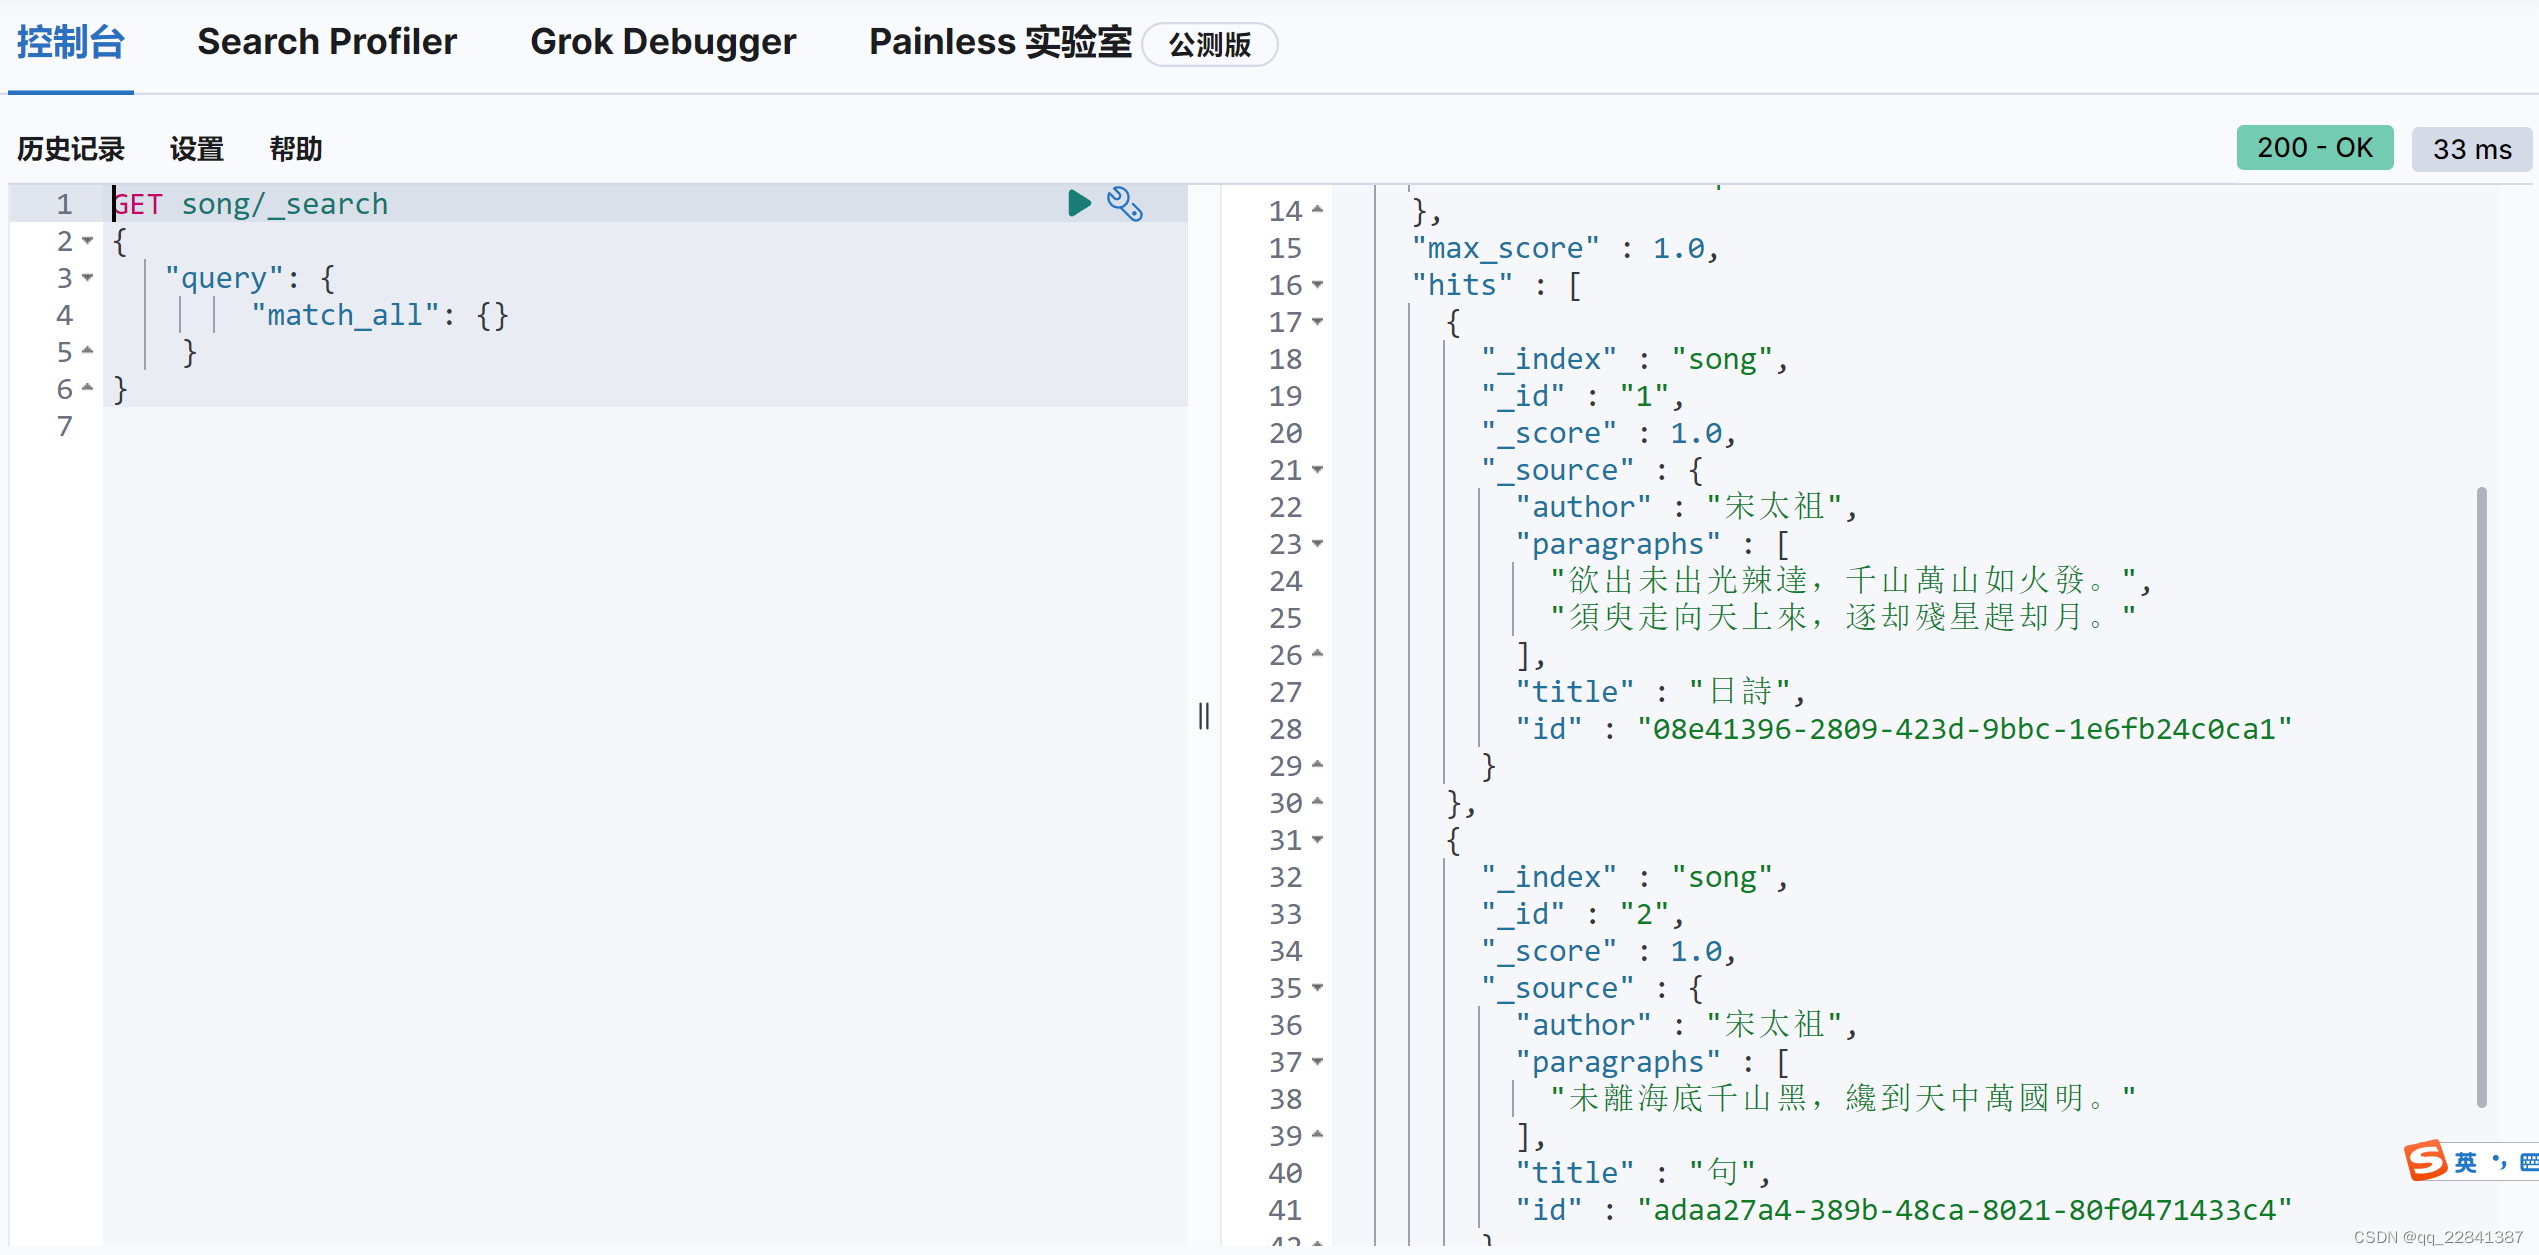The width and height of the screenshot is (2539, 1255).
Task: Collapse second hit object at line 31
Action: point(1318,840)
